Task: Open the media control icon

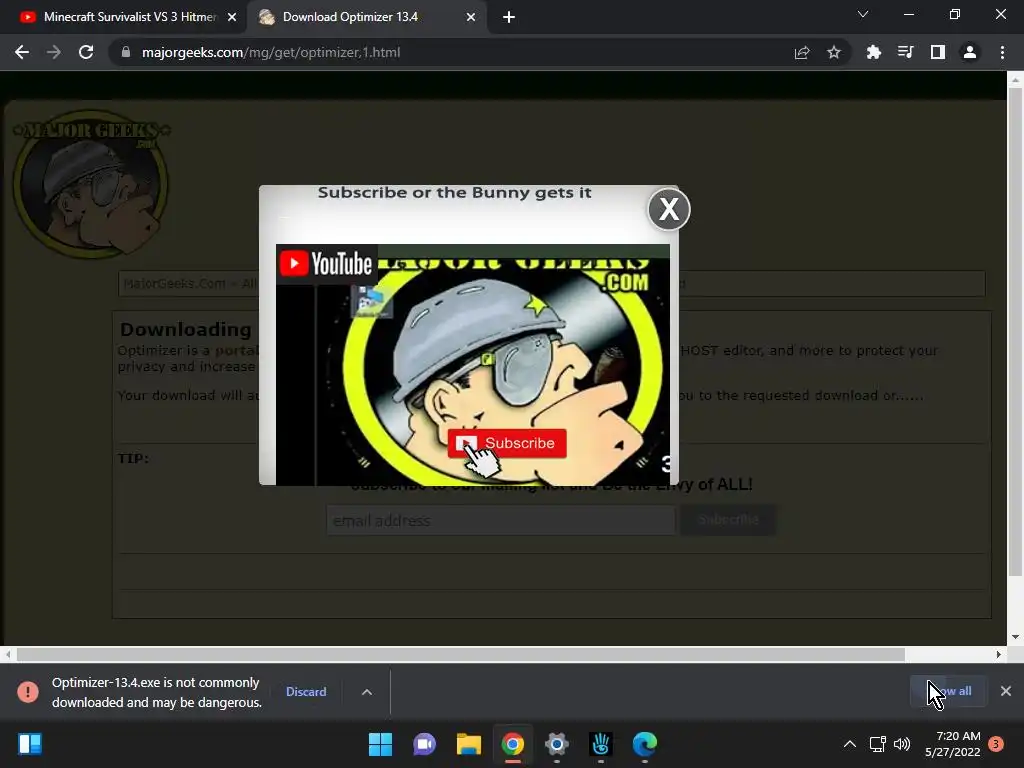Action: click(905, 52)
